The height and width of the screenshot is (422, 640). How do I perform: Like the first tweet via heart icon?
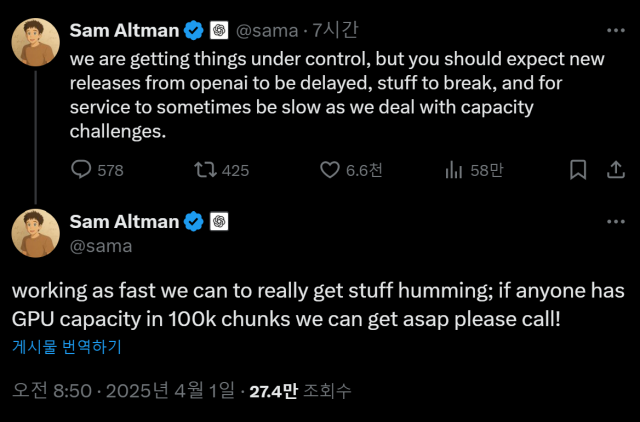click(x=330, y=171)
